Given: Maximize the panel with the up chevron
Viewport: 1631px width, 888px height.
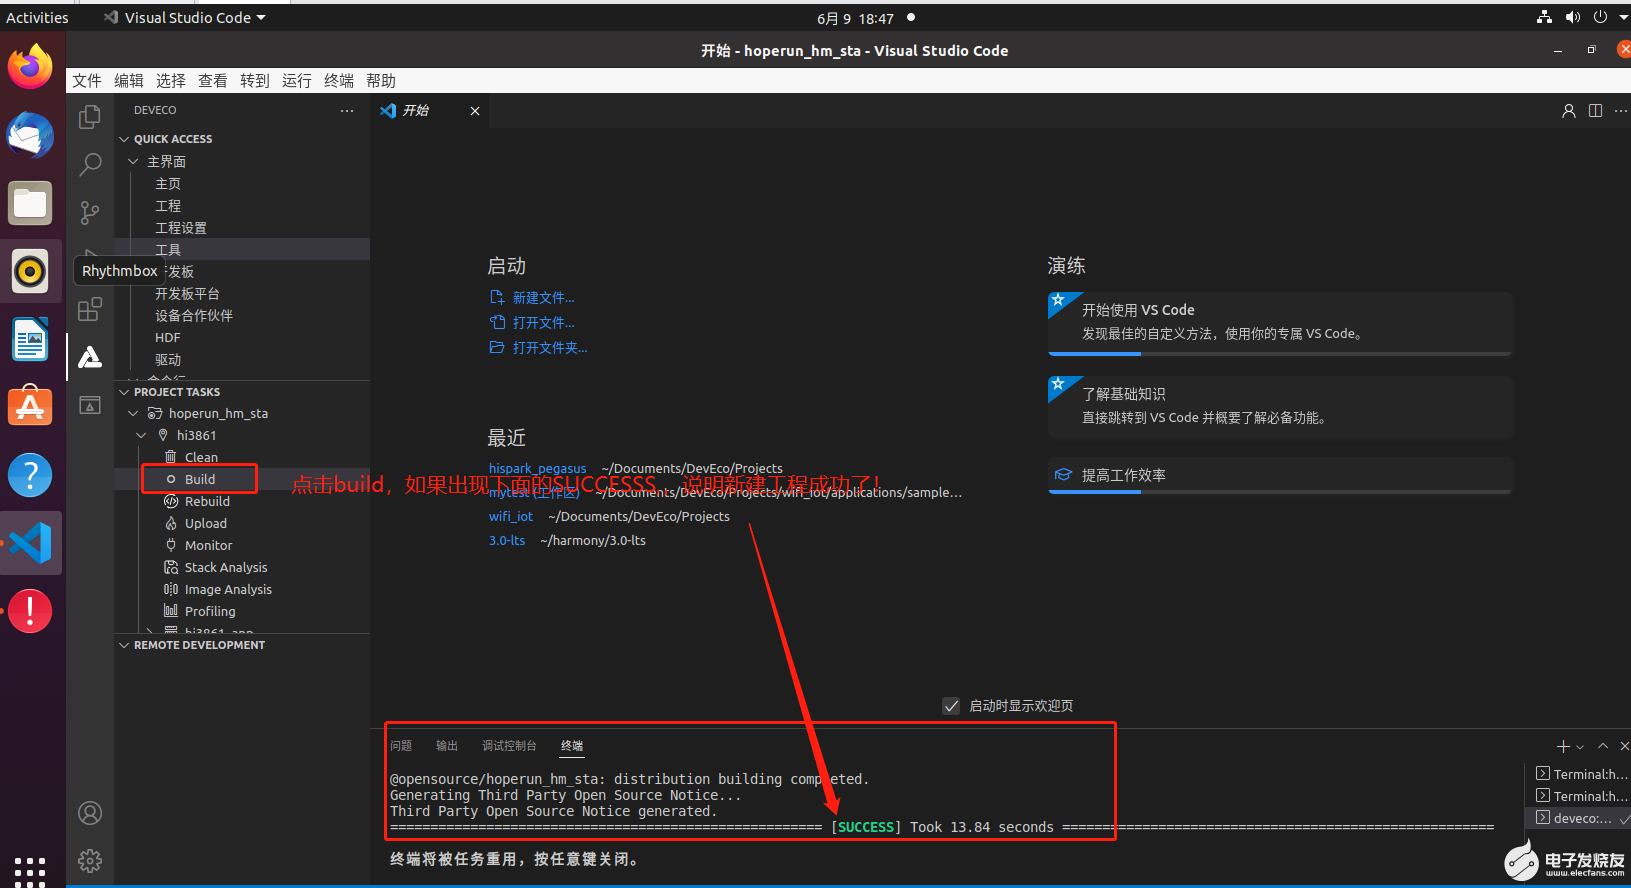Looking at the screenshot, I should point(1603,746).
